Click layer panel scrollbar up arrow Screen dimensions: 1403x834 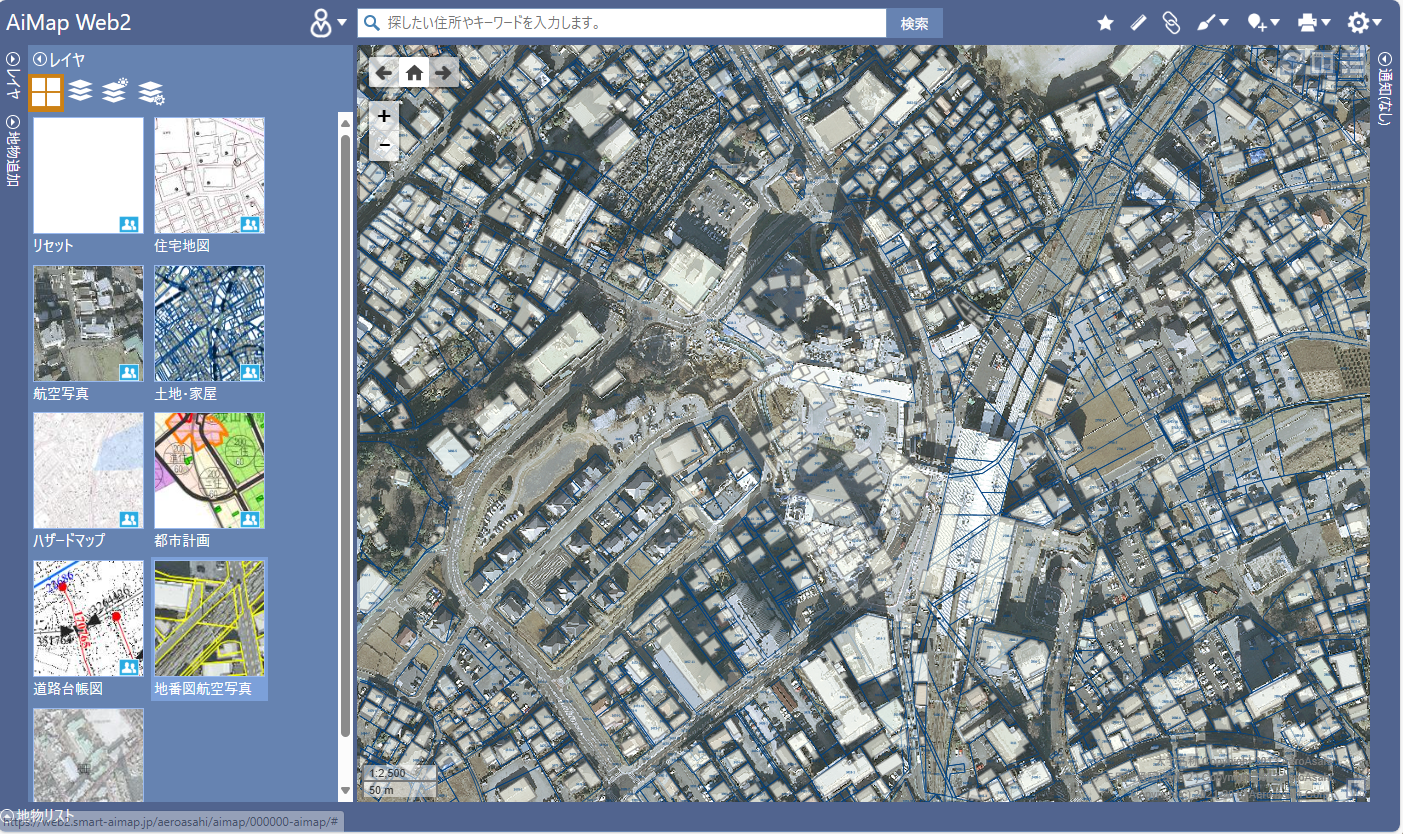(346, 122)
